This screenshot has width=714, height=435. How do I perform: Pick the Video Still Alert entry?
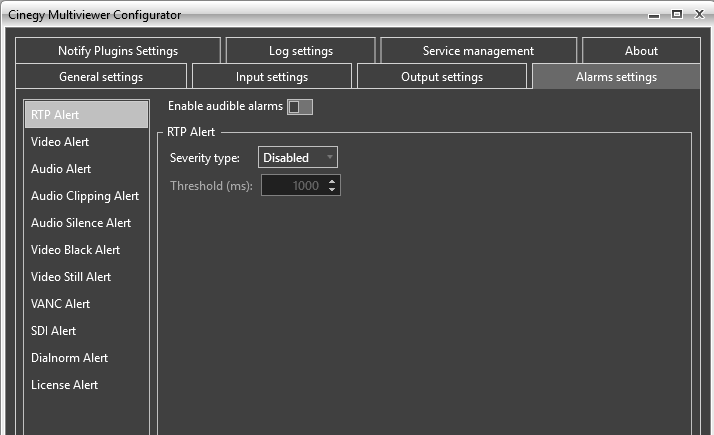[87, 276]
